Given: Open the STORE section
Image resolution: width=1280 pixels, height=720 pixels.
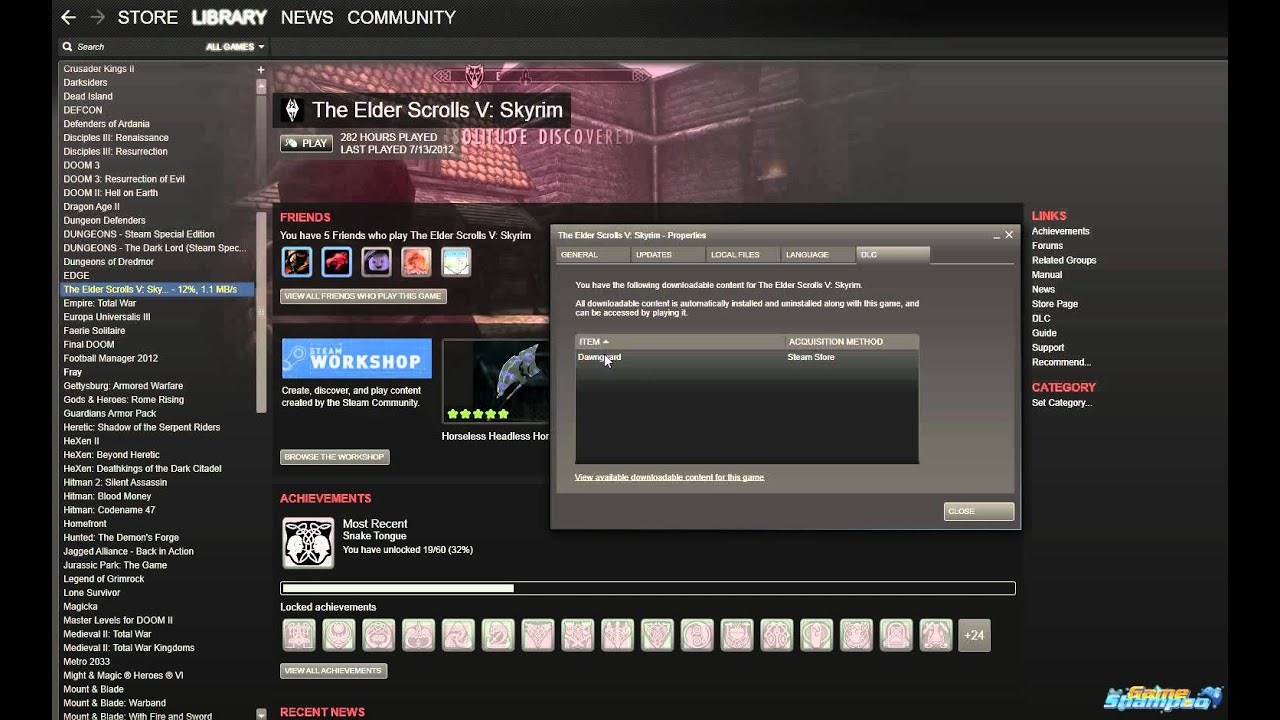Looking at the screenshot, I should [x=148, y=17].
